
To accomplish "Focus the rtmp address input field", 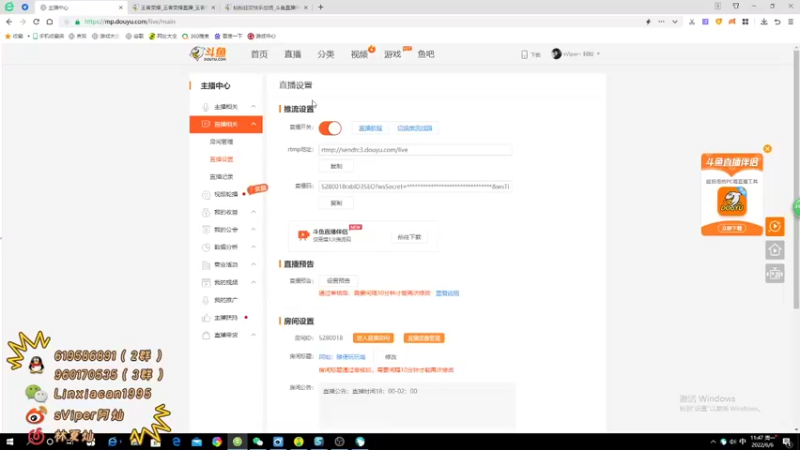I will click(x=415, y=150).
